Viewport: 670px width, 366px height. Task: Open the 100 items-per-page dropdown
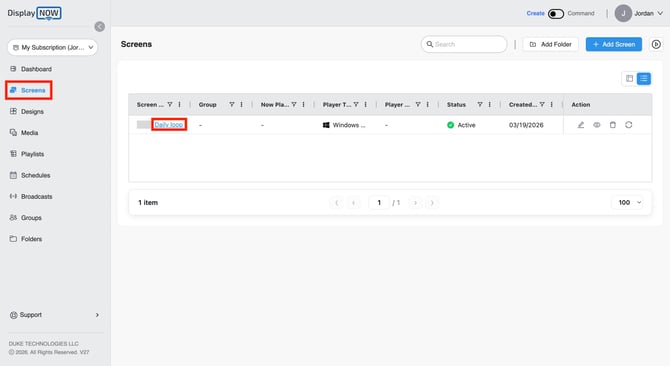pos(628,202)
